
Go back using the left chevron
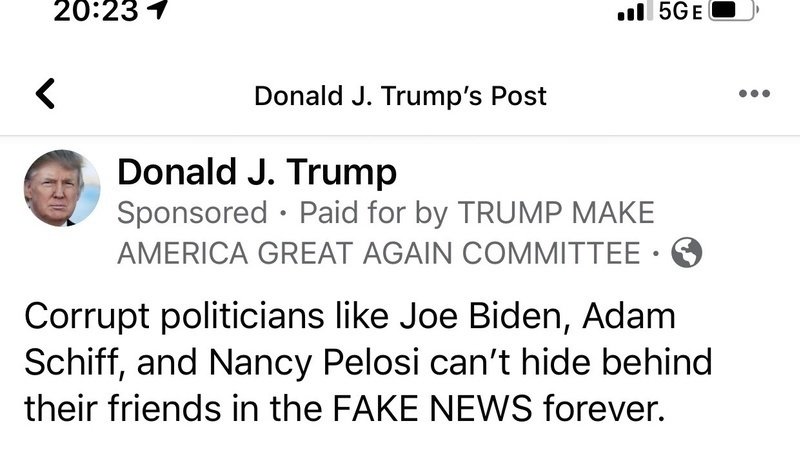pos(45,95)
